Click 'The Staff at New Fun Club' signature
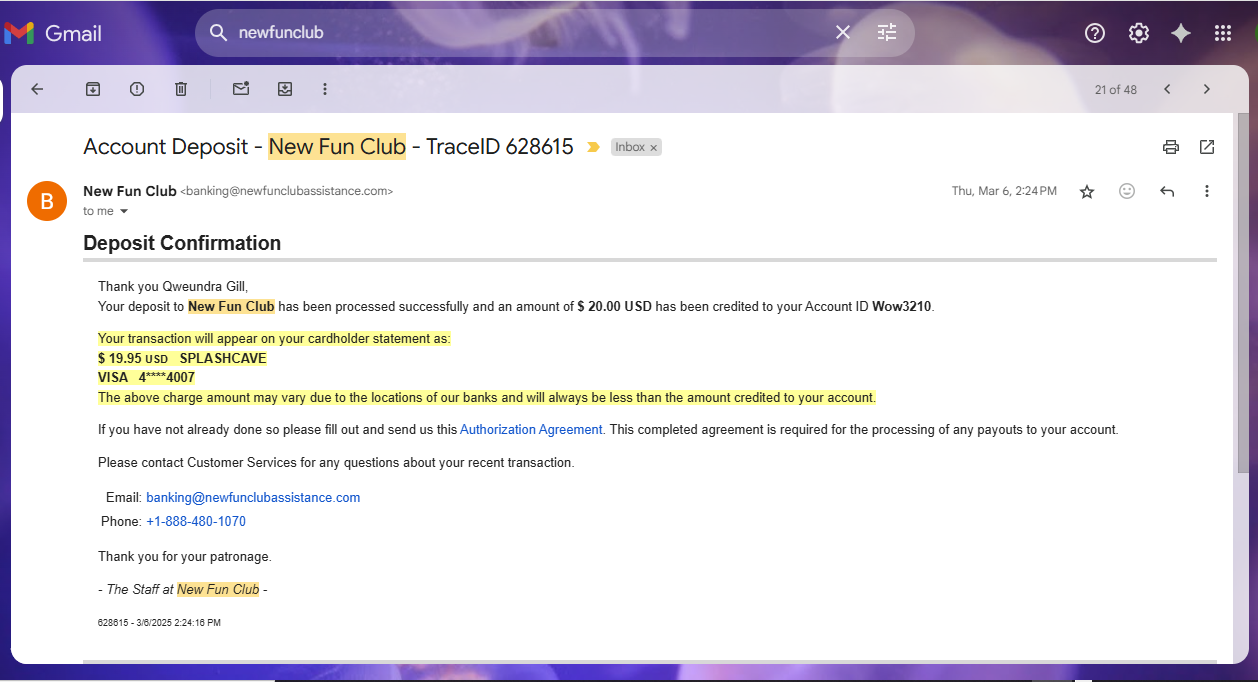Viewport: 1258px width, 682px height. point(183,589)
